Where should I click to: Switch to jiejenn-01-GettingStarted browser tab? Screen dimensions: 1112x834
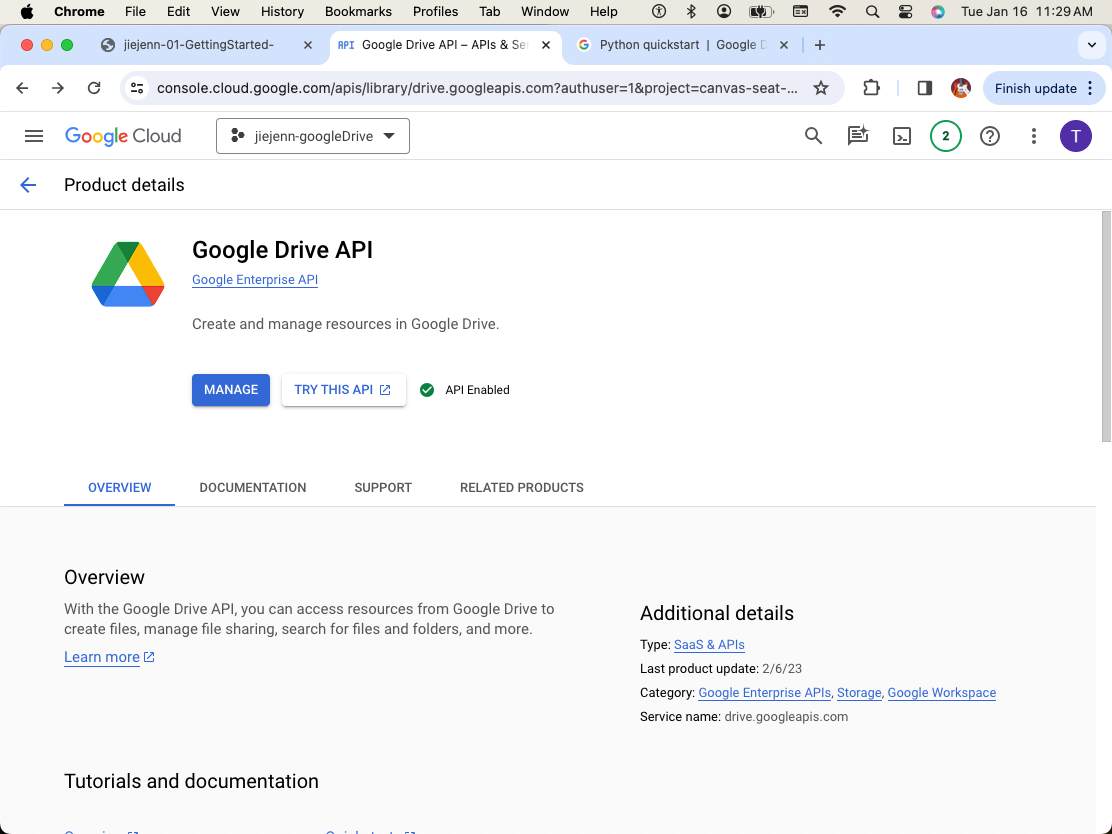206,45
